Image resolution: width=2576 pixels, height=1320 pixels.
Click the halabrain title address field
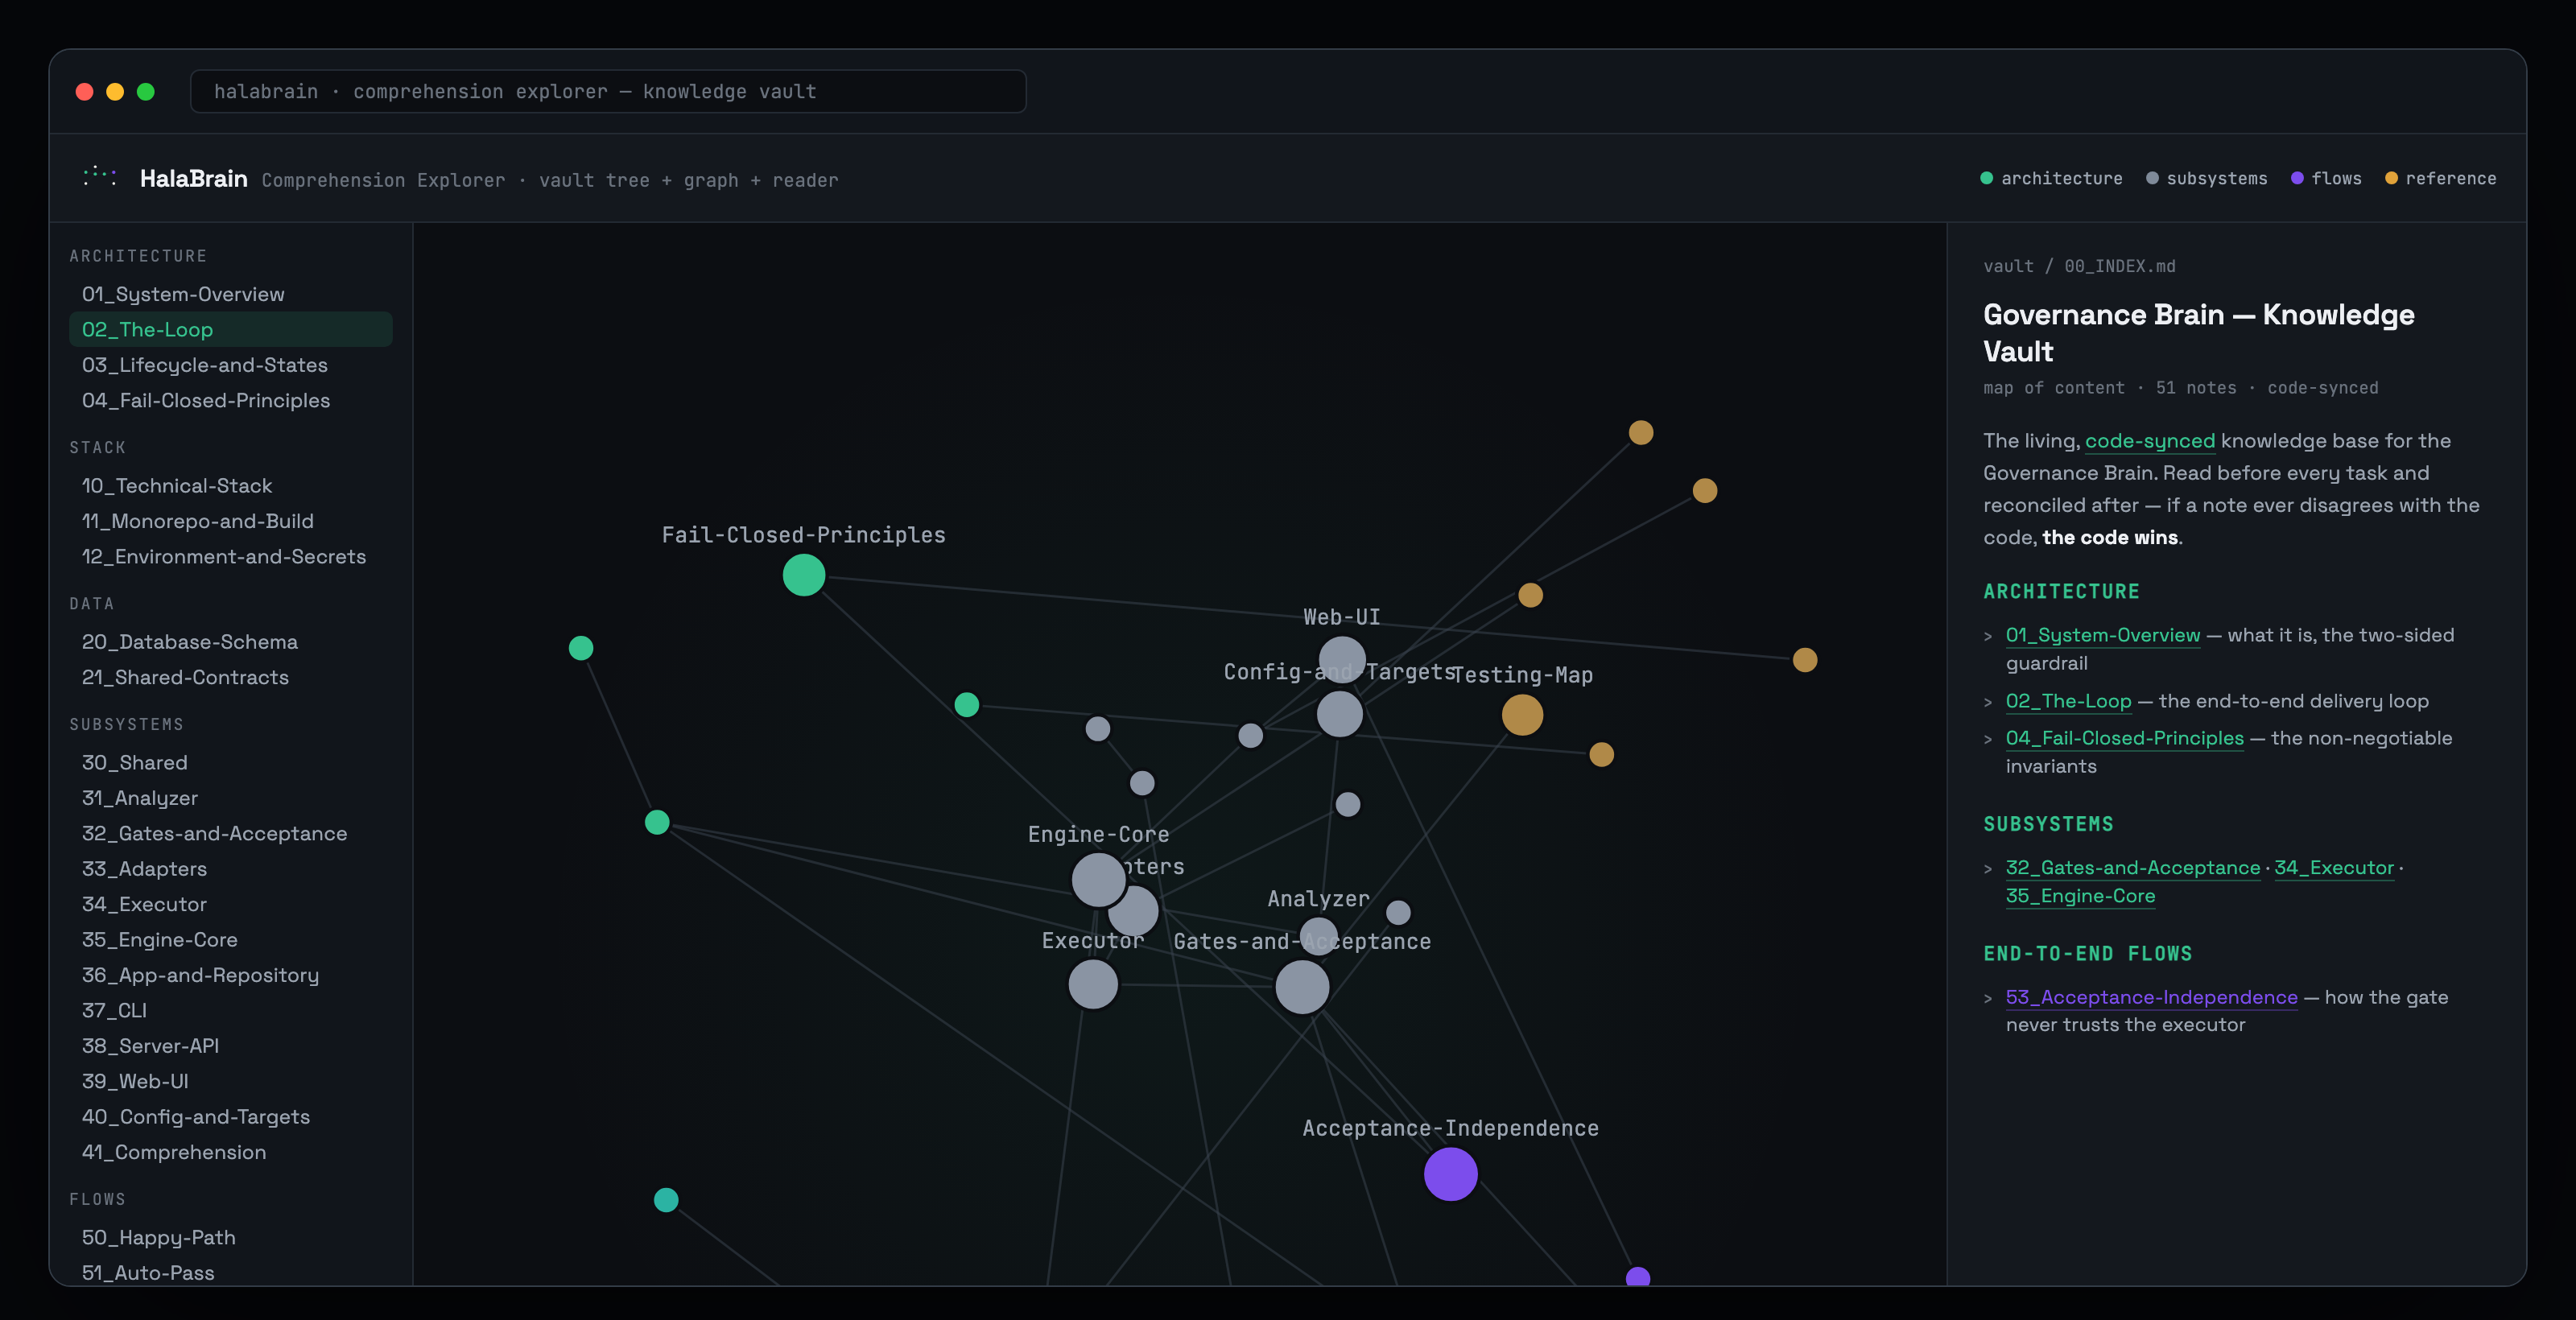pos(608,91)
